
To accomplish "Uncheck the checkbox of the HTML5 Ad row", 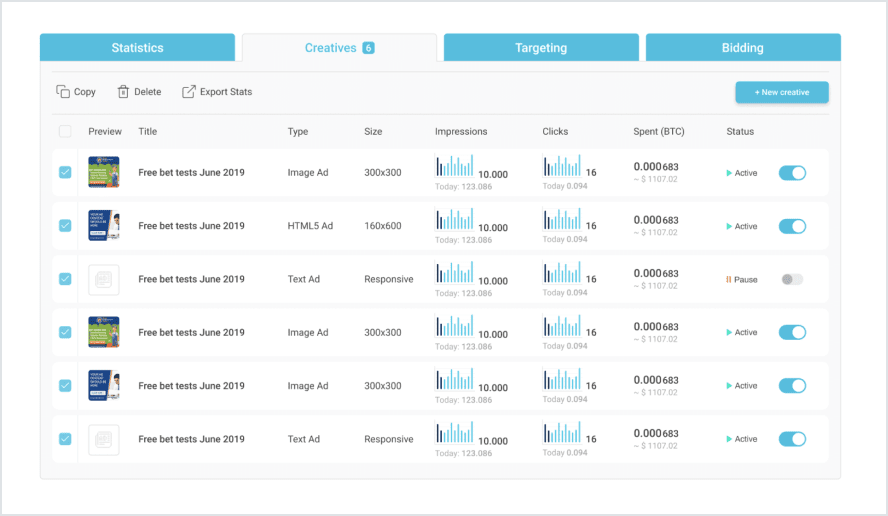I will [x=65, y=225].
